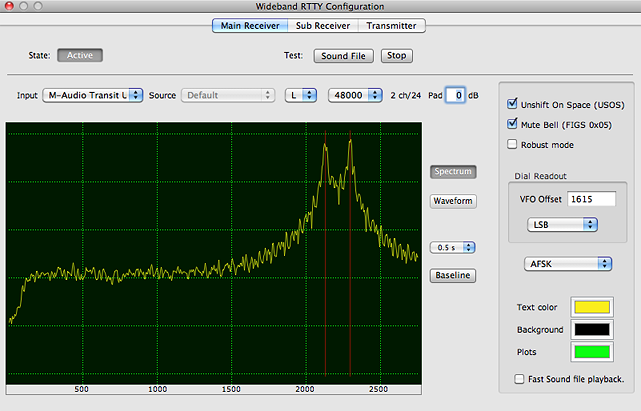Open the 0.5 s averaging dropdown
This screenshot has width=641, height=411.
coord(453,247)
